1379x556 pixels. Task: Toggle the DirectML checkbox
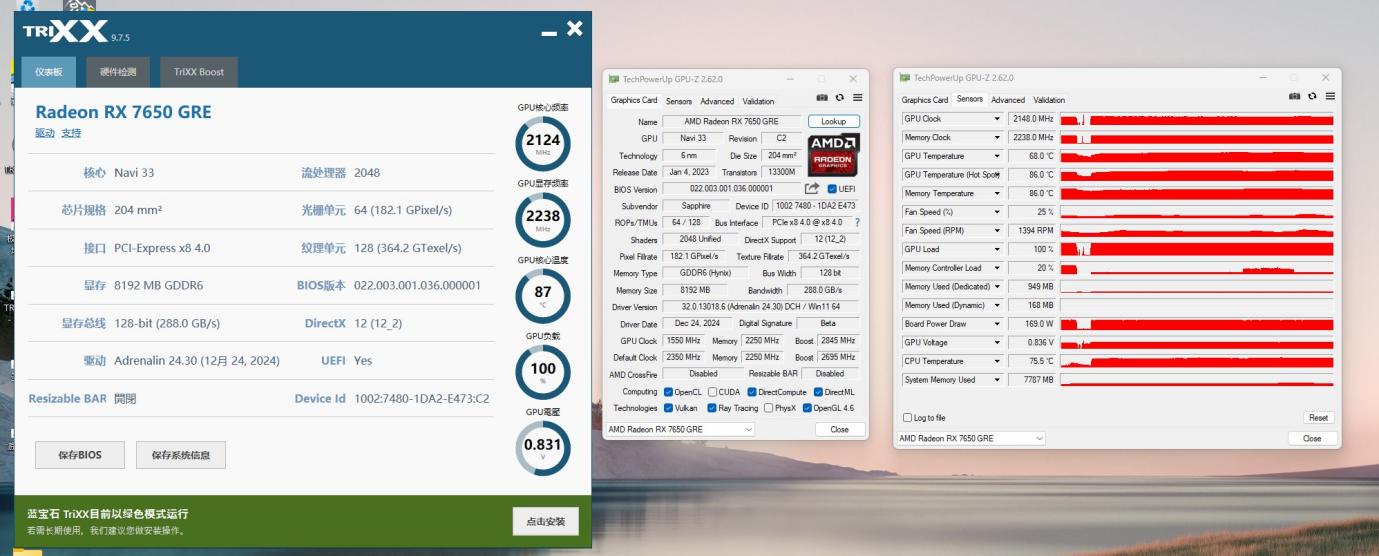(819, 392)
